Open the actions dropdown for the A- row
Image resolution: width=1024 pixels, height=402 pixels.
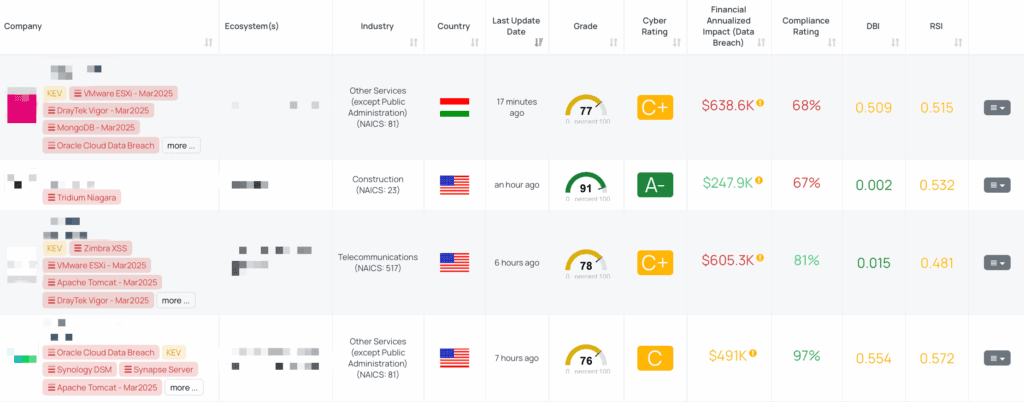(x=996, y=184)
